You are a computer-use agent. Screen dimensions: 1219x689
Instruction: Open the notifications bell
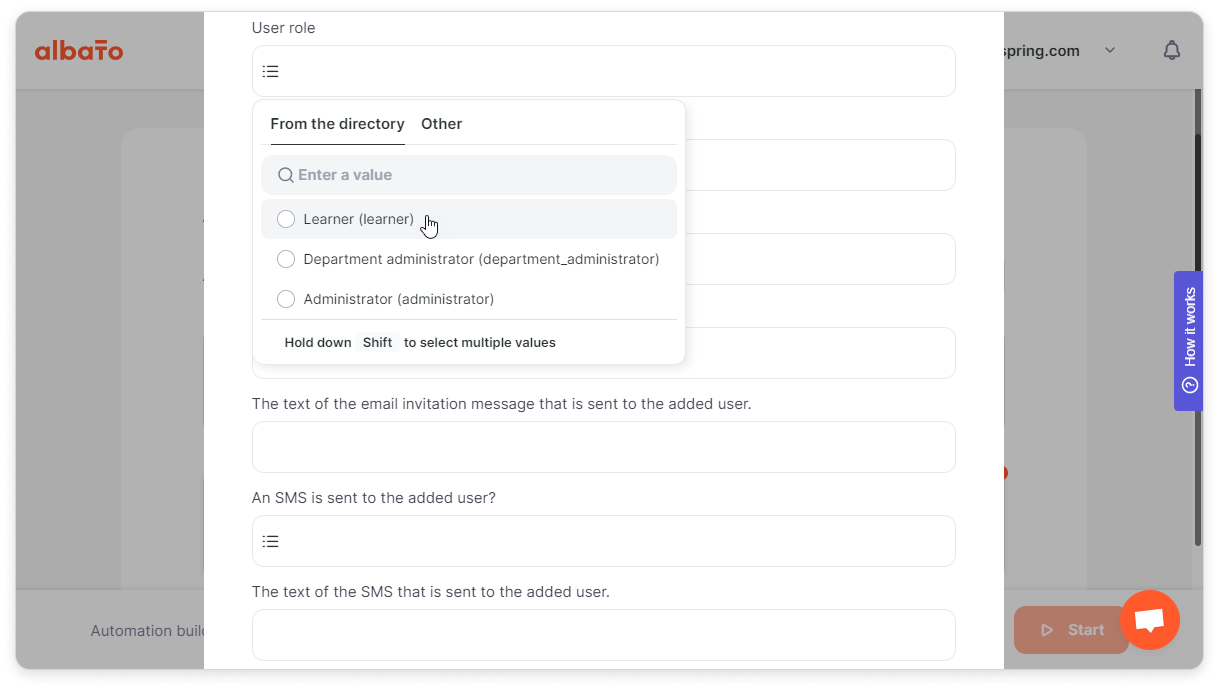1172,50
